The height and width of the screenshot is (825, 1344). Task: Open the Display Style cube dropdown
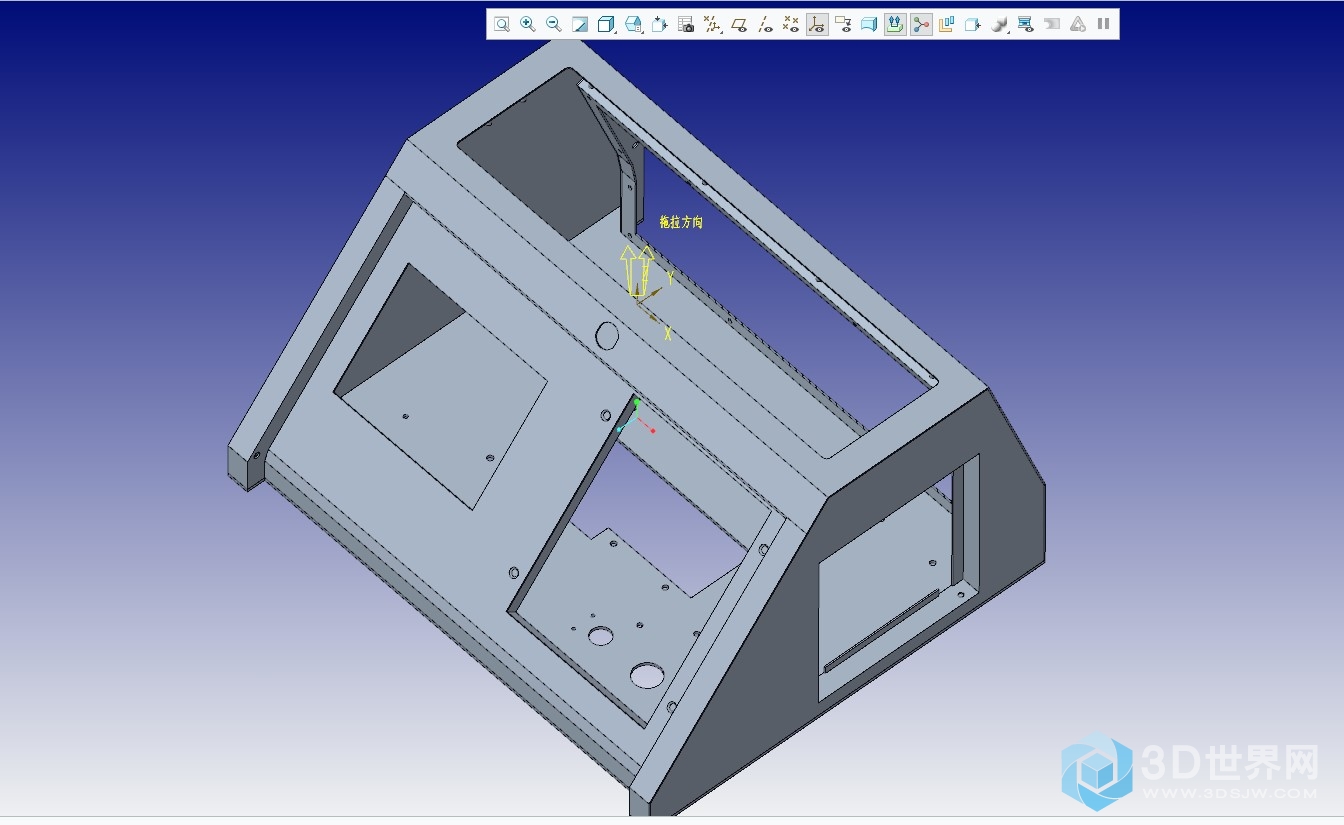click(x=607, y=24)
